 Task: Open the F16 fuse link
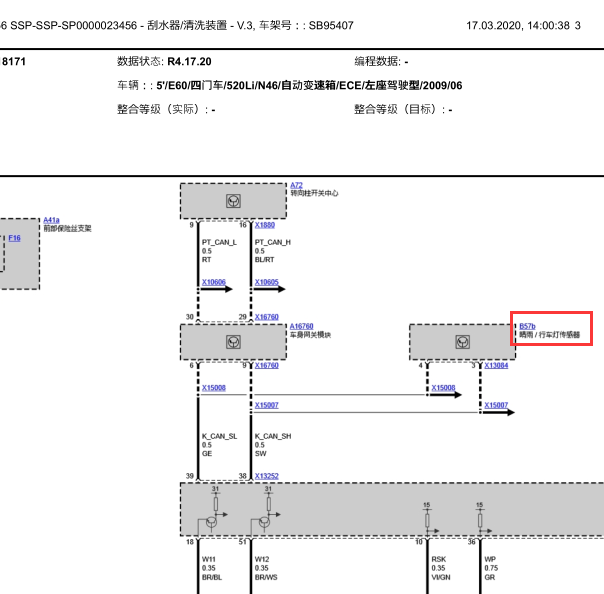pos(14,238)
